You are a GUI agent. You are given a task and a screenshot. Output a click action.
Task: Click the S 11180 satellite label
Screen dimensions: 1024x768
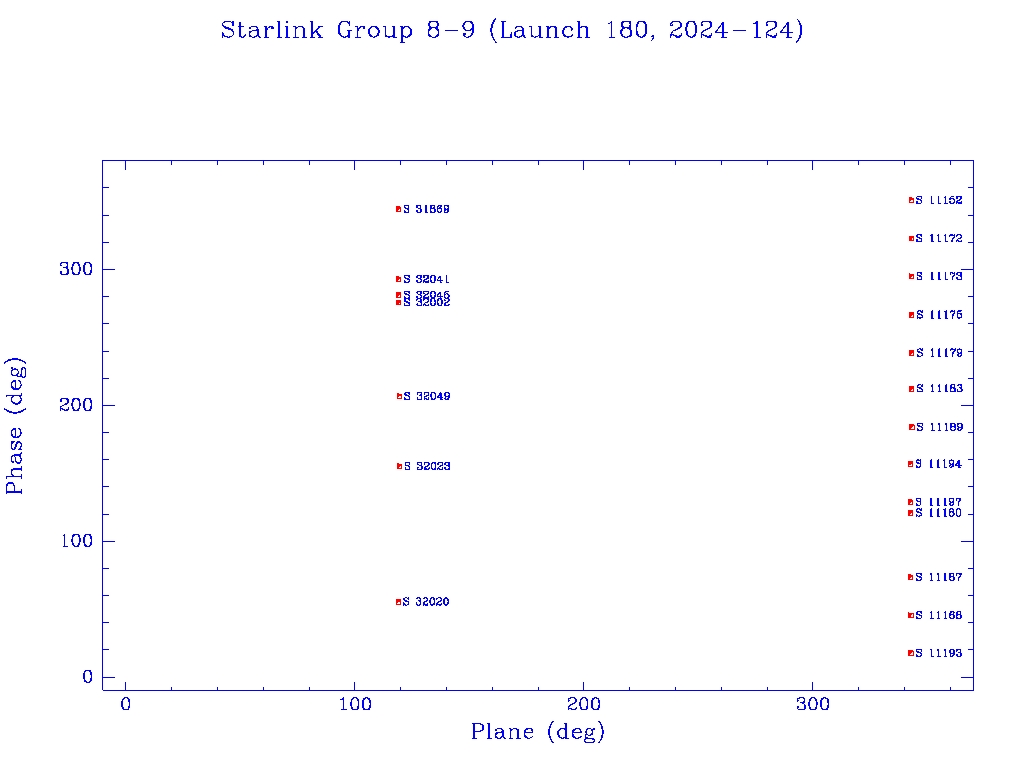pyautogui.click(x=938, y=514)
